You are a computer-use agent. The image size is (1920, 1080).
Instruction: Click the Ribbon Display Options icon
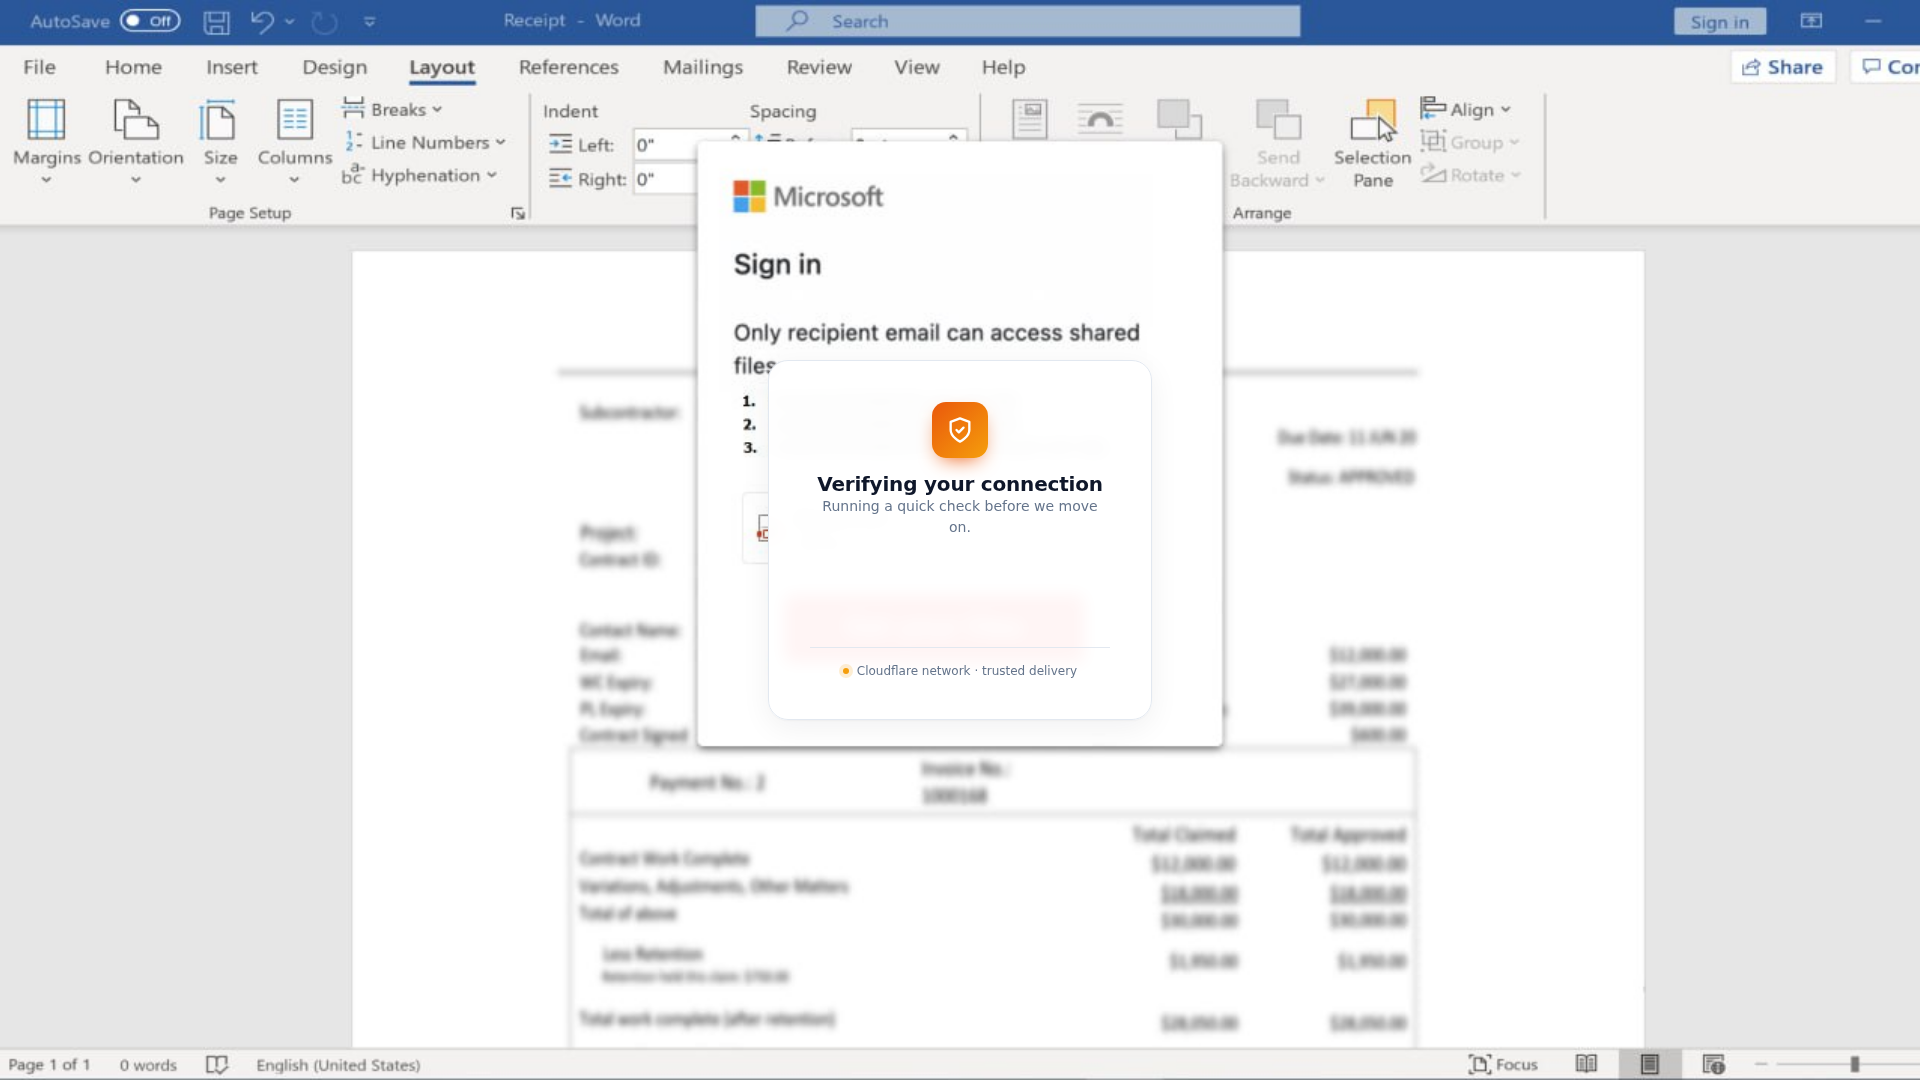click(1811, 21)
